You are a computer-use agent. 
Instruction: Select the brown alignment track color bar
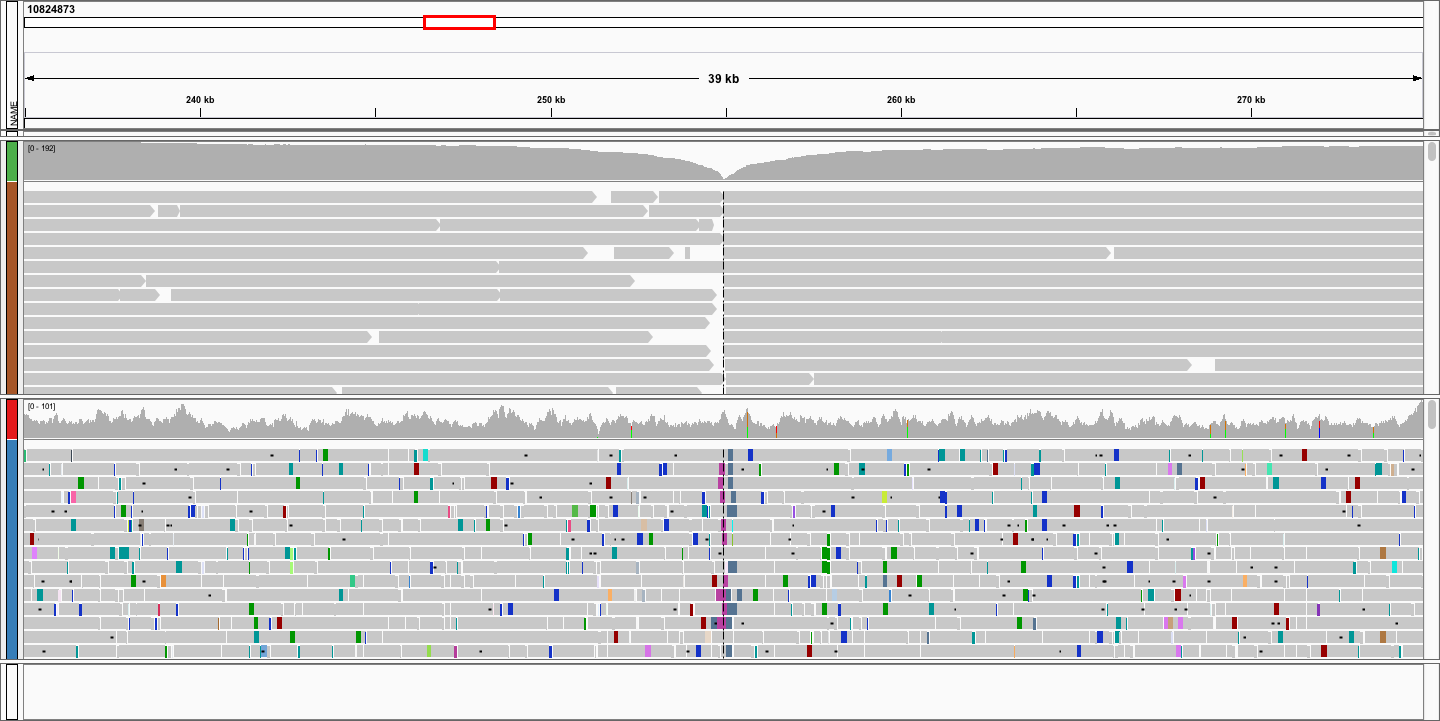(12, 288)
